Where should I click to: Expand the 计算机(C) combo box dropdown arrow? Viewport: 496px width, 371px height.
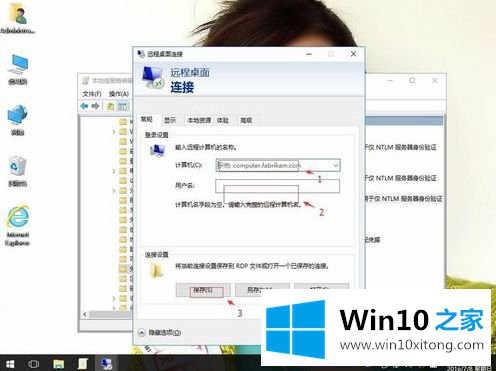[335, 165]
